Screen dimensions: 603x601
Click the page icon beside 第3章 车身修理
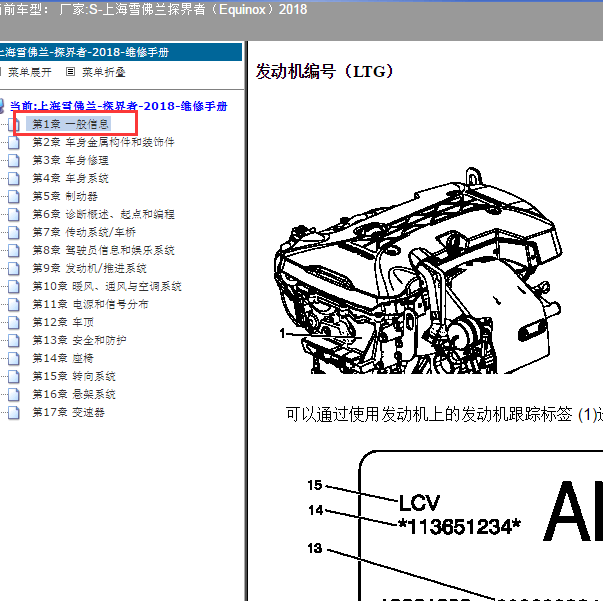pos(14,160)
